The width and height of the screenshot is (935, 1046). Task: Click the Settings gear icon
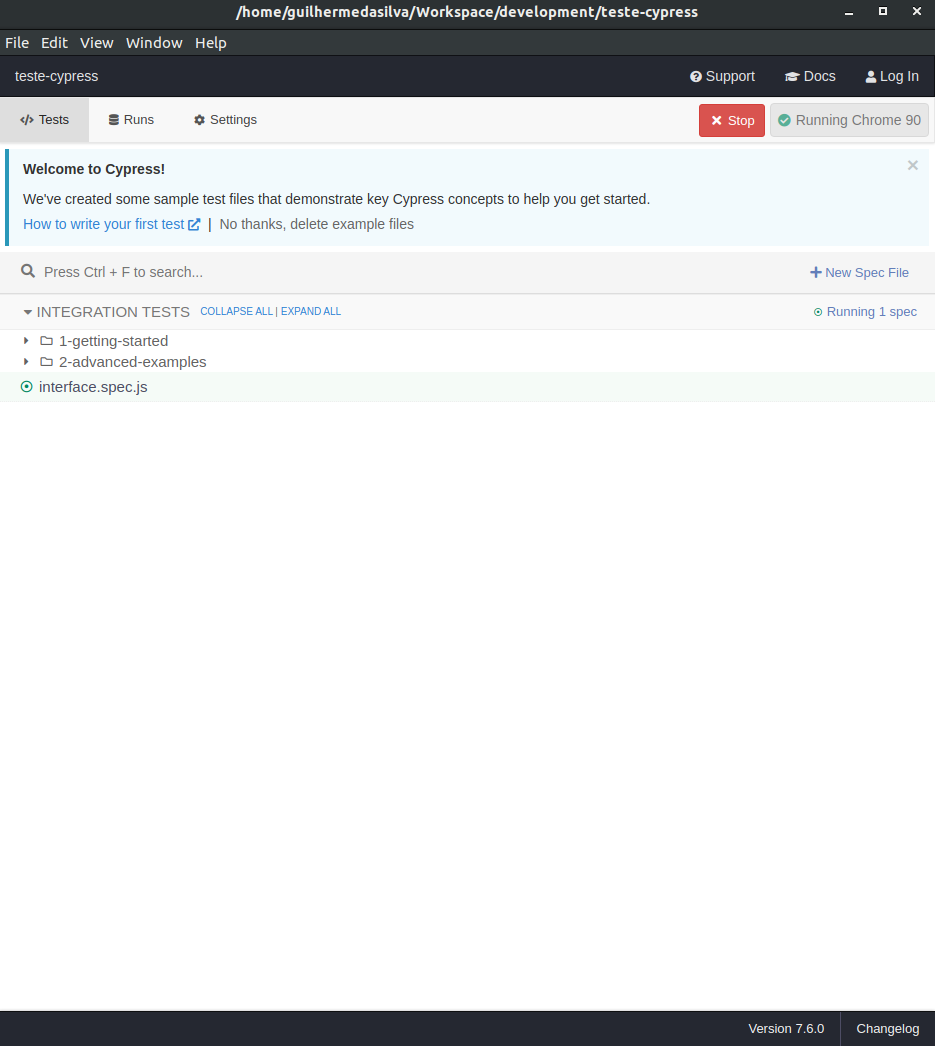pyautogui.click(x=199, y=120)
